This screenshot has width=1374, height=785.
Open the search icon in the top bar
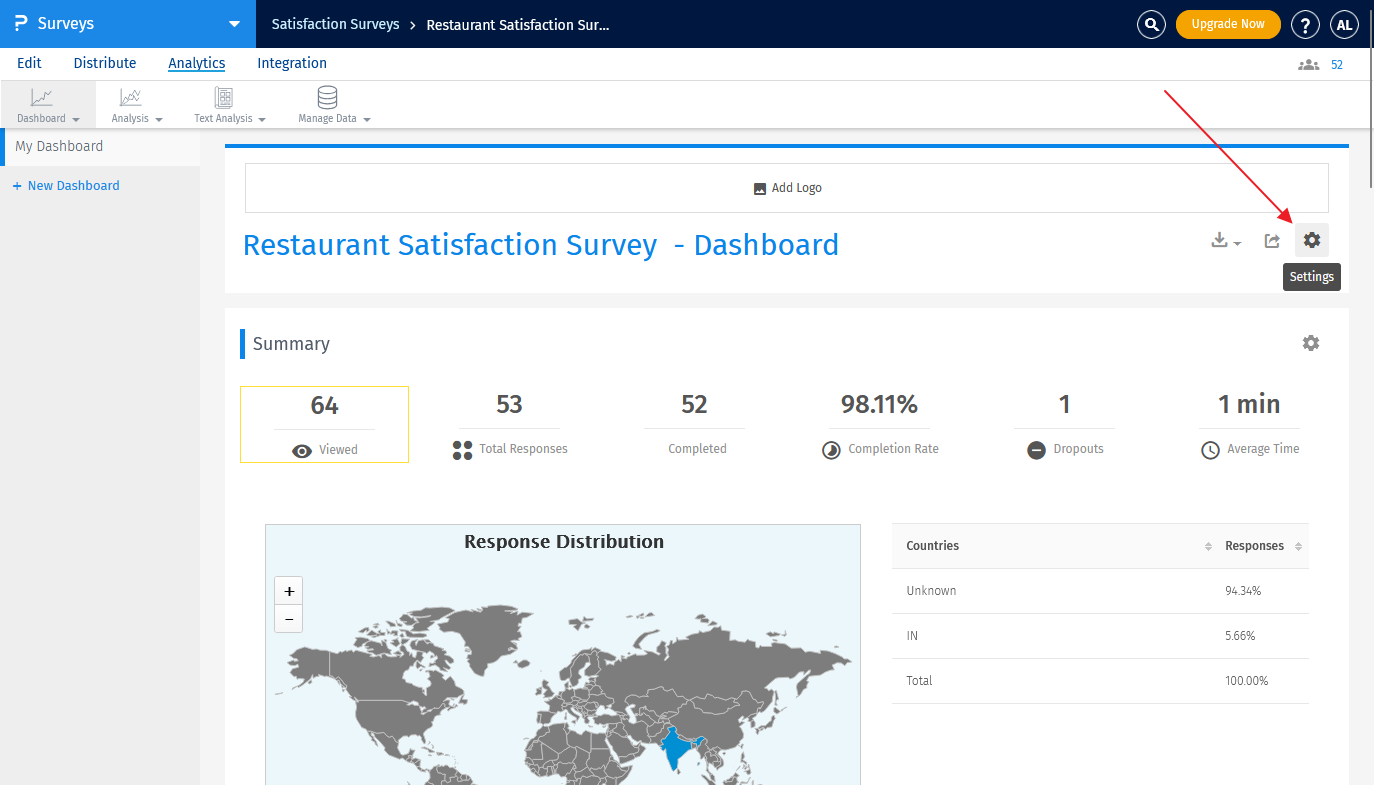[x=1151, y=24]
